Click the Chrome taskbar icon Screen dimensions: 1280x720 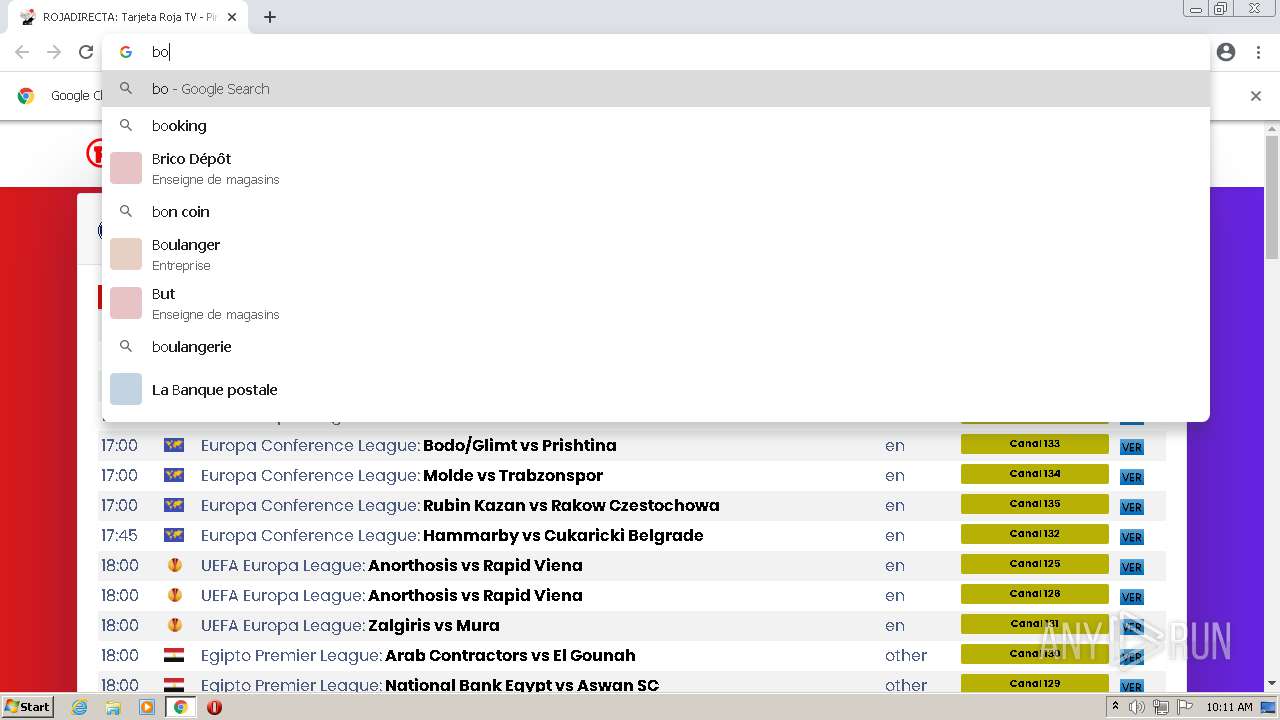point(181,707)
